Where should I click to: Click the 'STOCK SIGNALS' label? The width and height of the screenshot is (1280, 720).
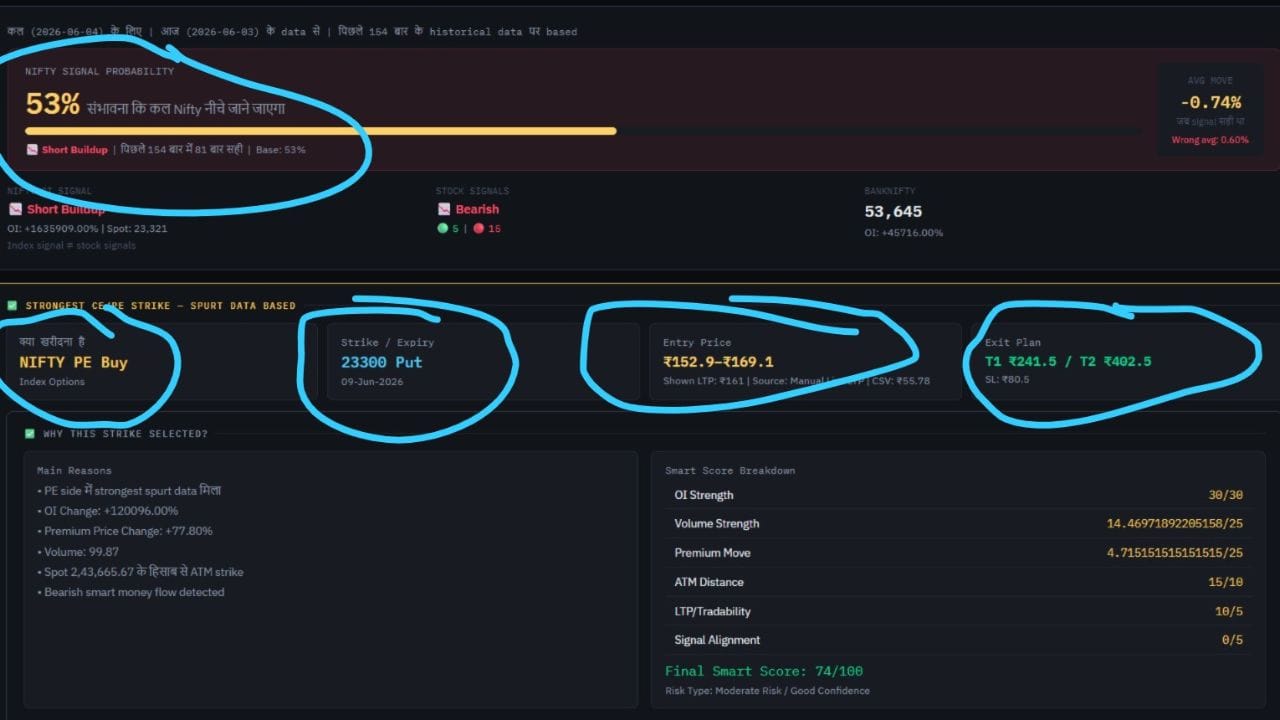point(472,191)
